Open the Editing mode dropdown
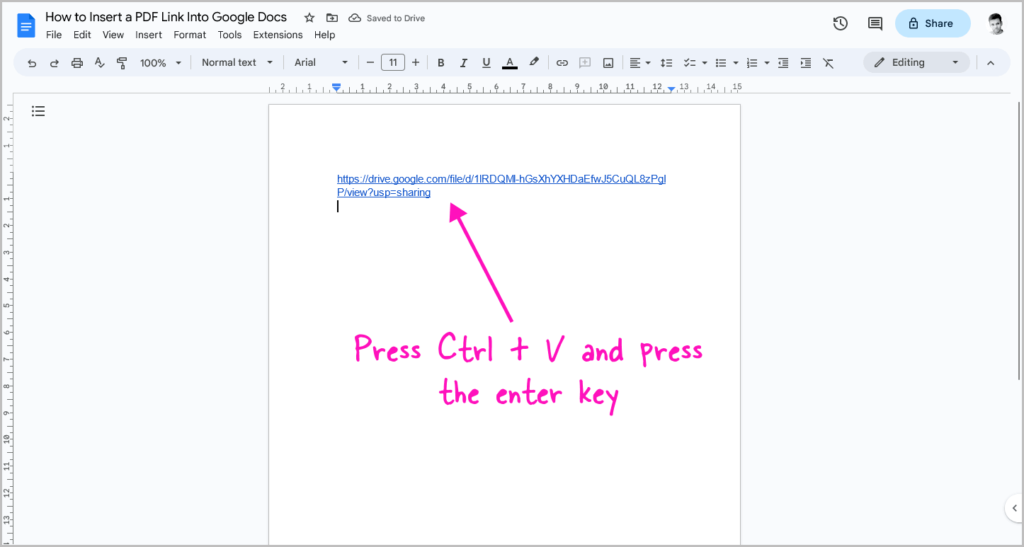Screen dimensions: 1024x547 click(916, 63)
